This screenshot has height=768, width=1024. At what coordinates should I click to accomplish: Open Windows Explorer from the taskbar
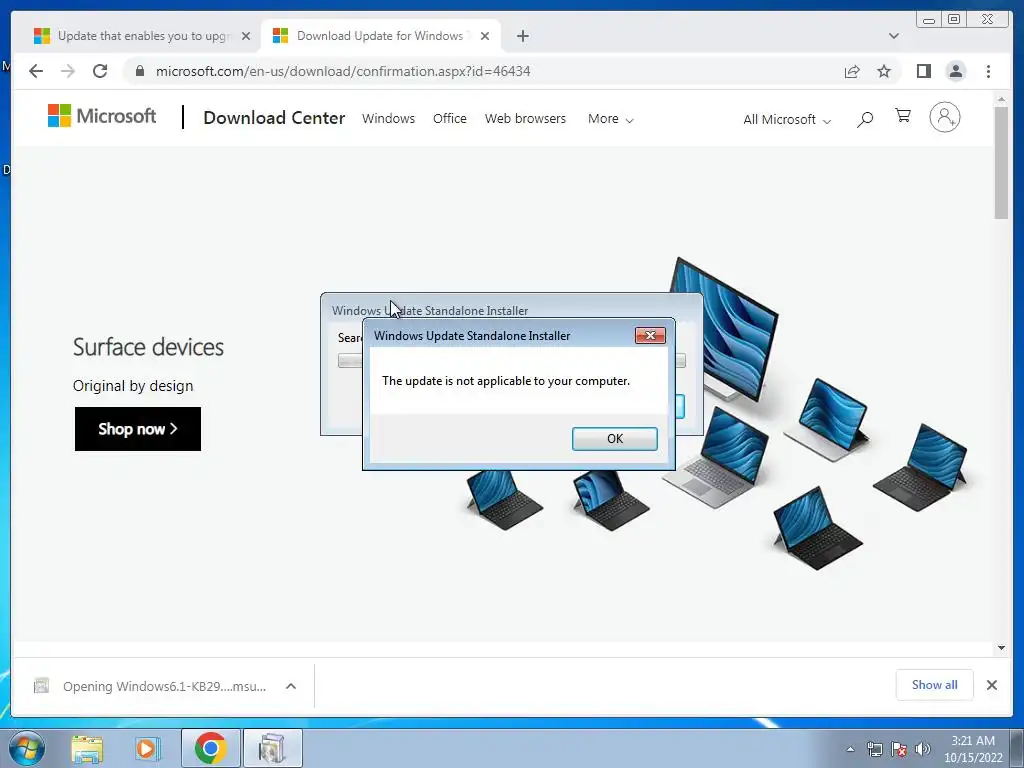pyautogui.click(x=87, y=748)
